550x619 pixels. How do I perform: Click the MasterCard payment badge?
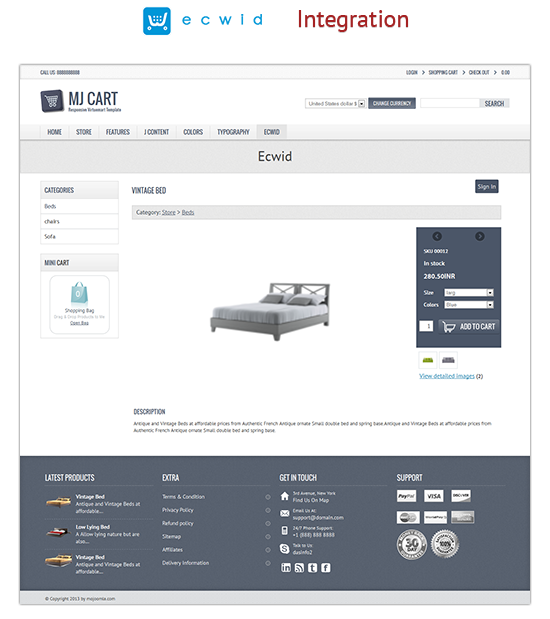(x=408, y=517)
